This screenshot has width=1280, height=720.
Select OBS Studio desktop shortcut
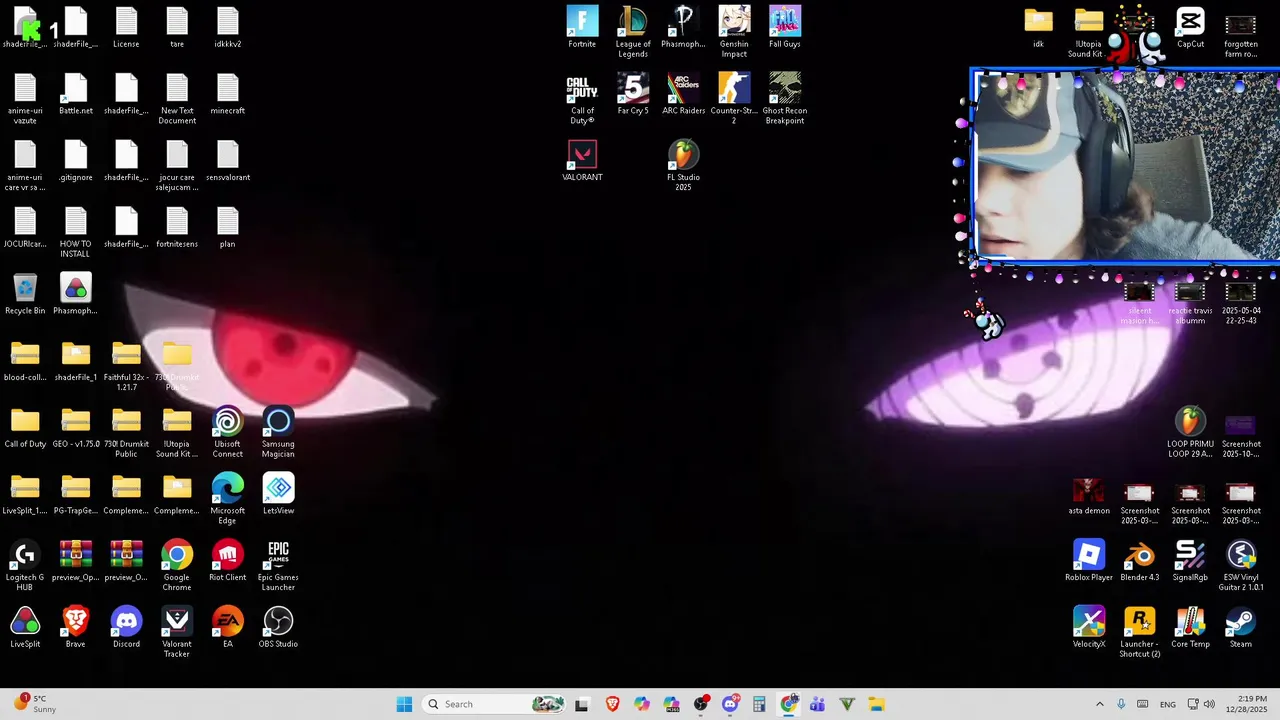[x=278, y=627]
